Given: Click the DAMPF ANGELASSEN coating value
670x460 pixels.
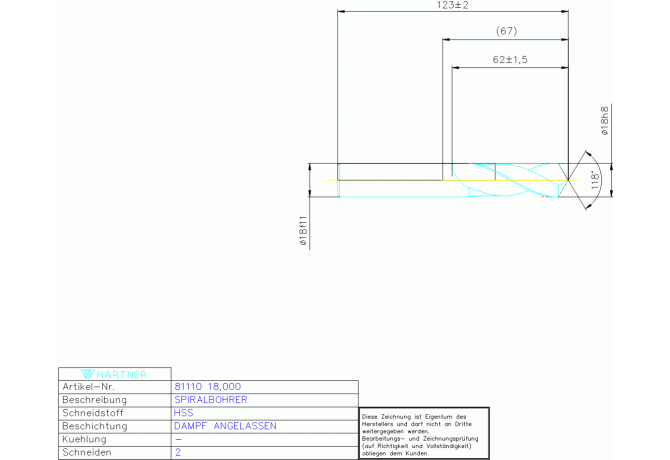Looking at the screenshot, I should point(225,426).
